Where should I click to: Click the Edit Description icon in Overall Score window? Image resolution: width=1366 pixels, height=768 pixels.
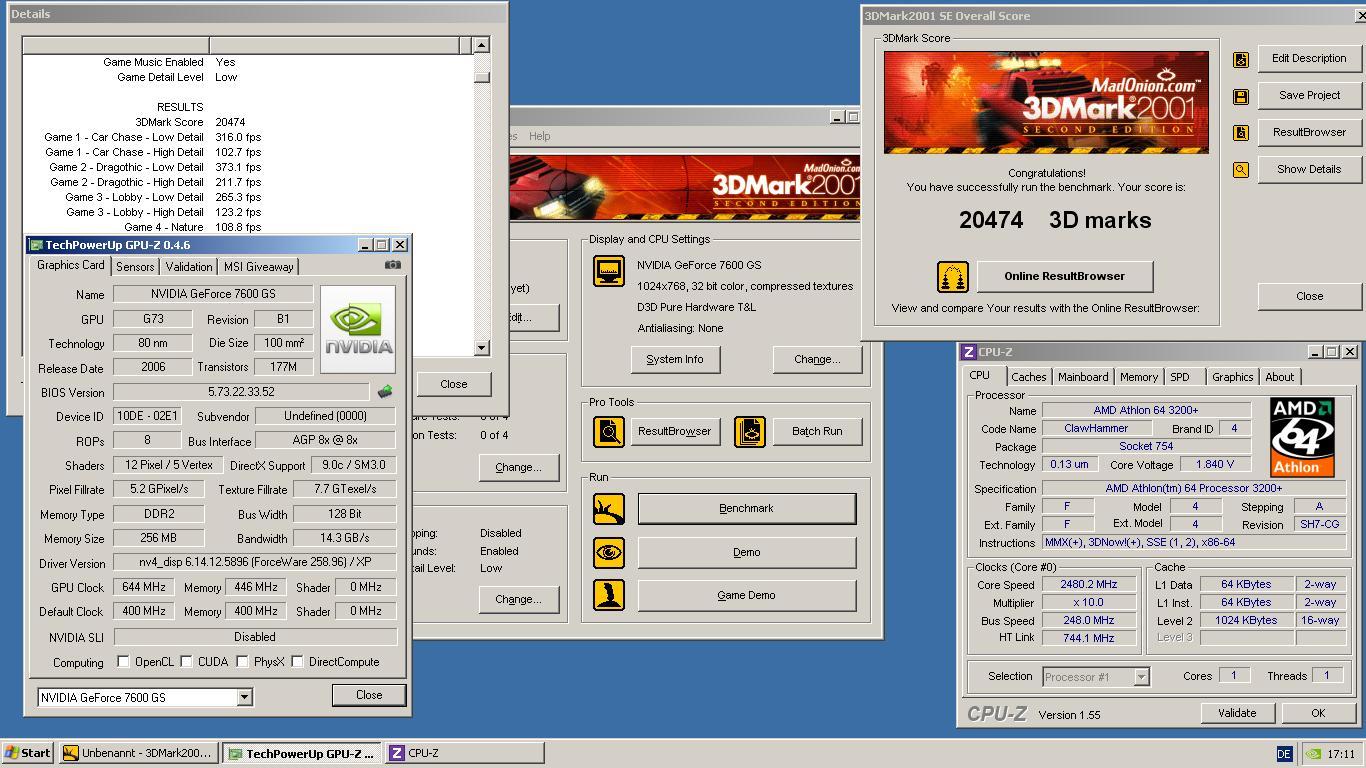click(1241, 59)
